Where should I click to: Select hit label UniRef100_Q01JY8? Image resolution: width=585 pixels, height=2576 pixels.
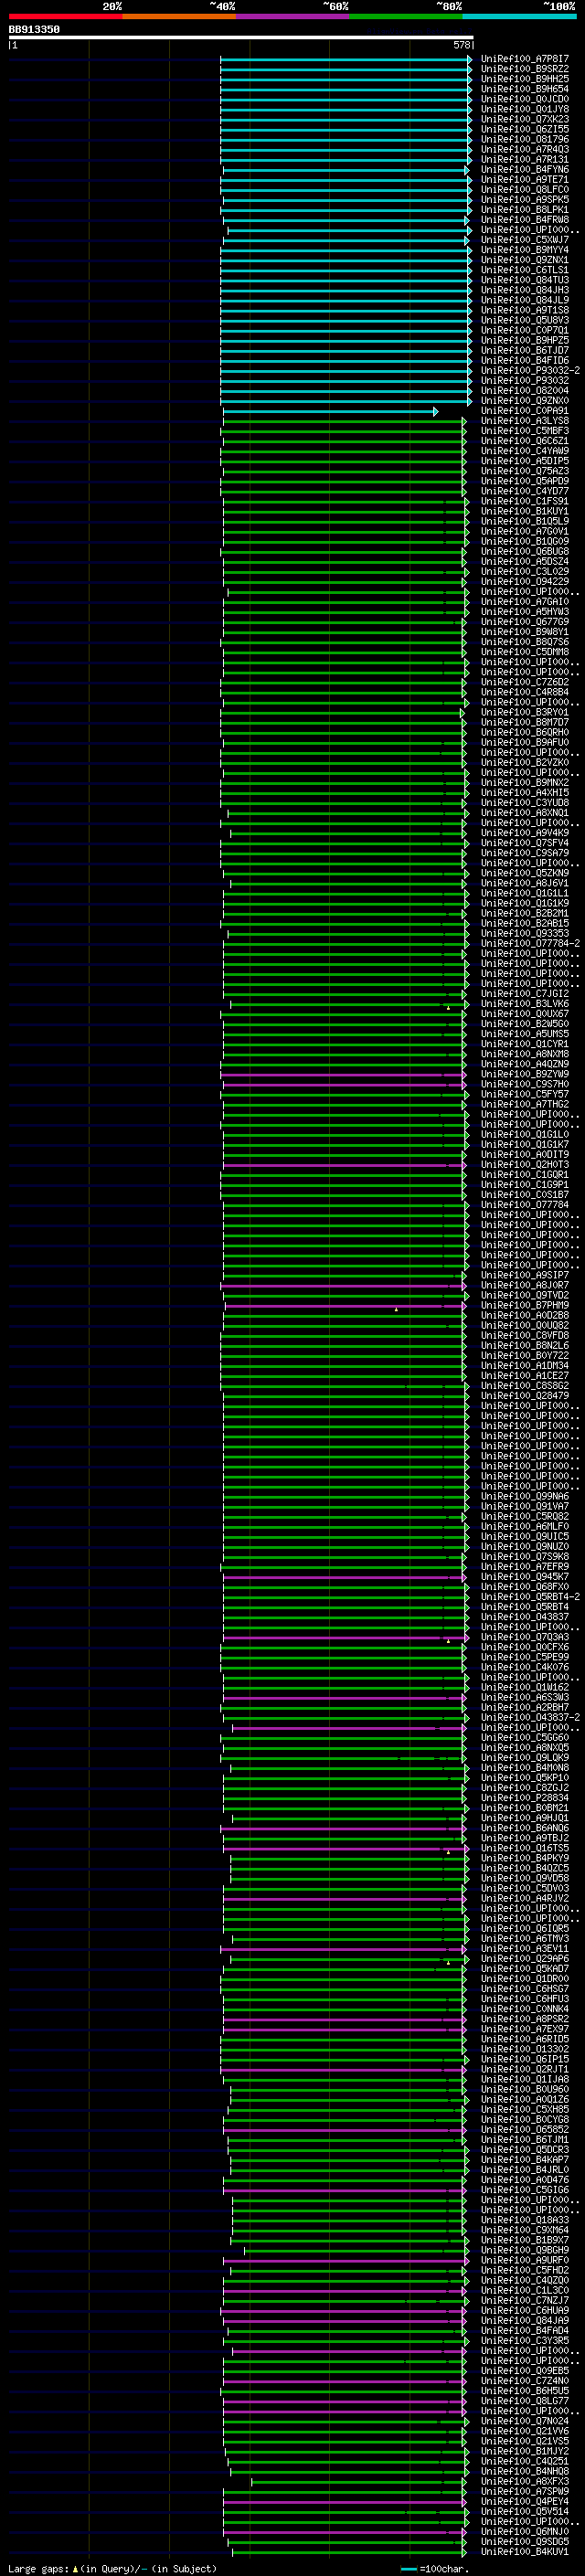pyautogui.click(x=525, y=109)
